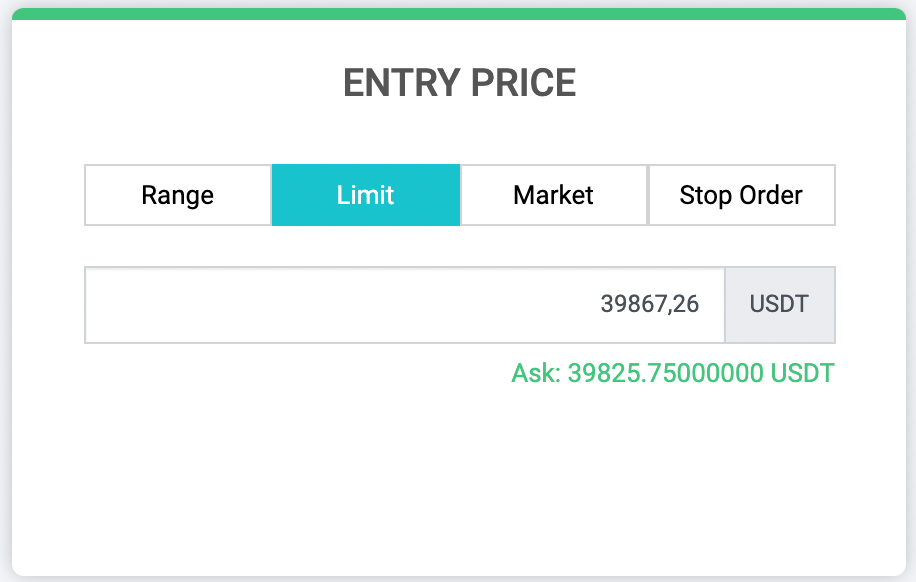This screenshot has width=916, height=582.
Task: Click the USDT label beside the price
Action: (779, 304)
